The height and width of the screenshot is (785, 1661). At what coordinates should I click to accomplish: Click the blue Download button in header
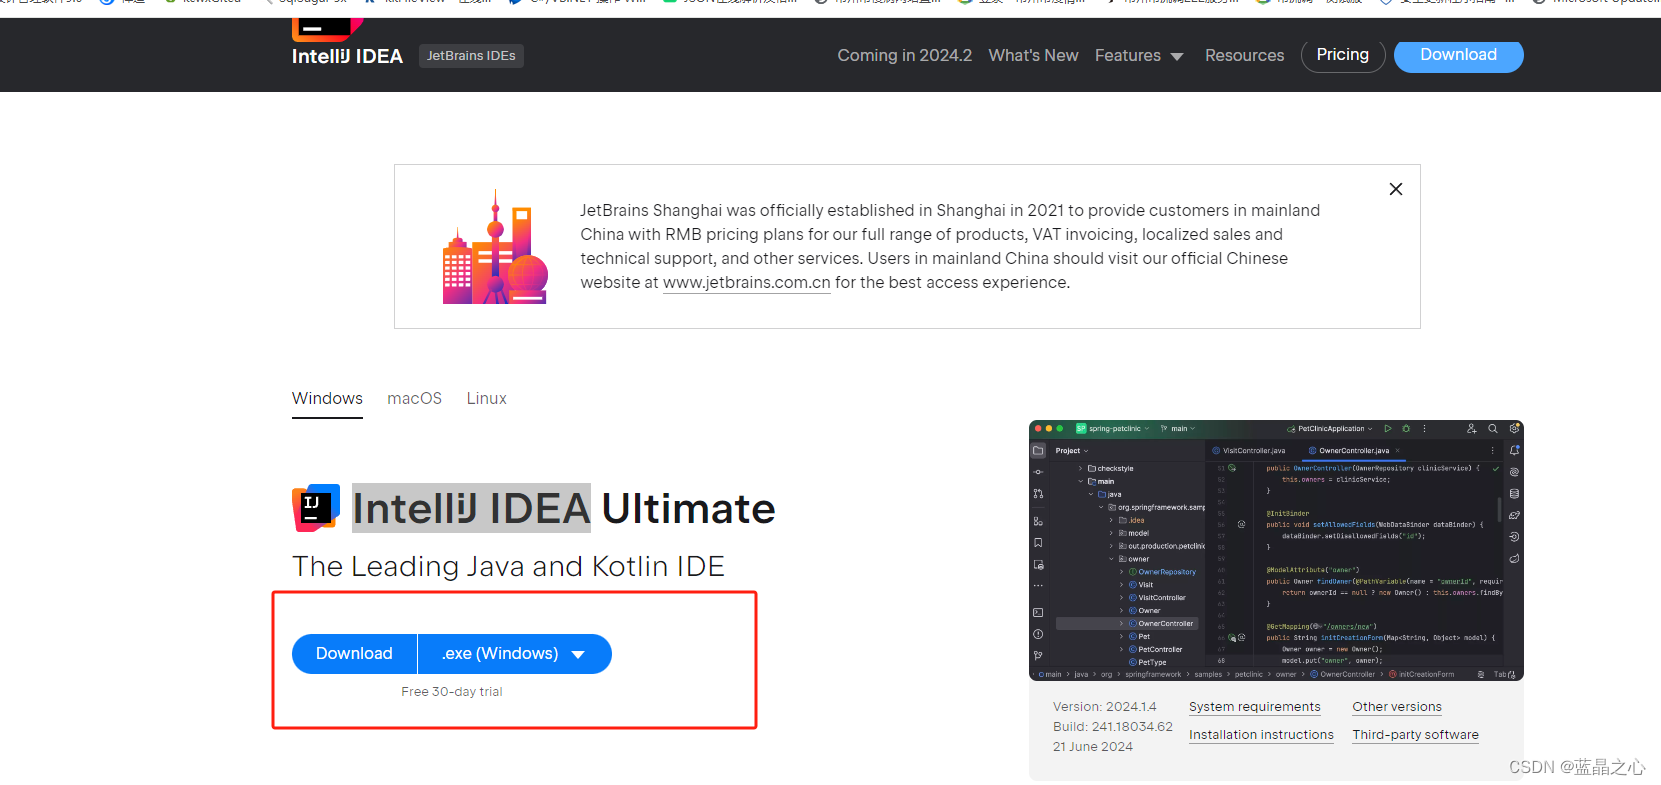tap(1458, 55)
